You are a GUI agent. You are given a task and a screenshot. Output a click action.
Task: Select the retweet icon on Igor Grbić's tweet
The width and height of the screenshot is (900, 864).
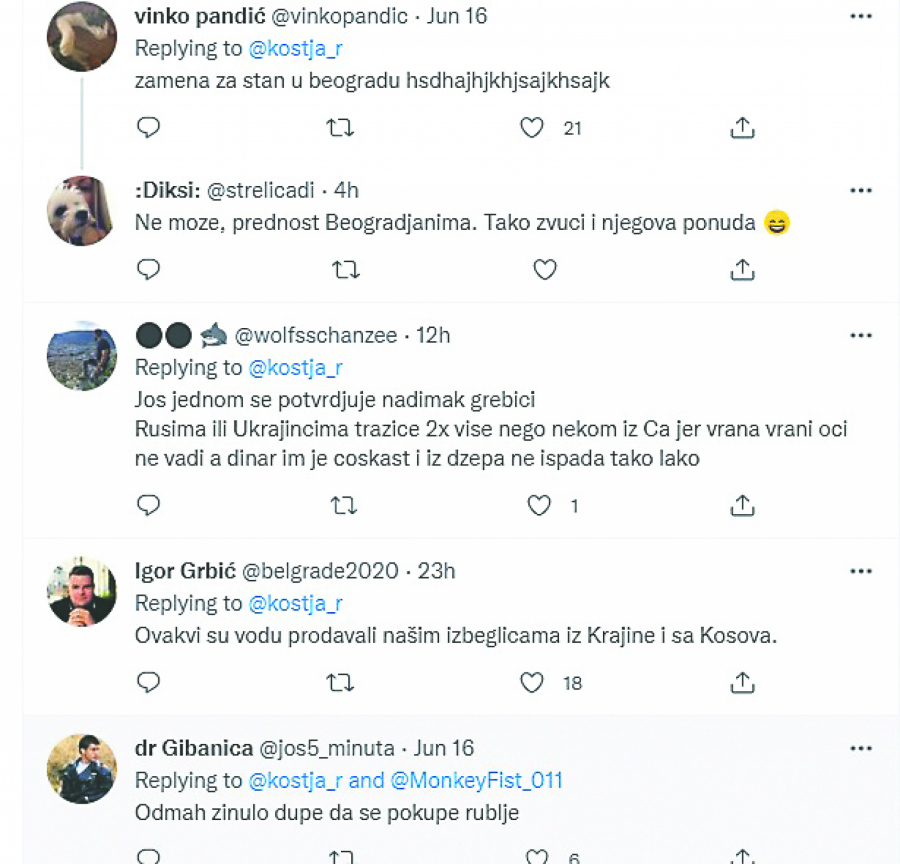point(340,683)
